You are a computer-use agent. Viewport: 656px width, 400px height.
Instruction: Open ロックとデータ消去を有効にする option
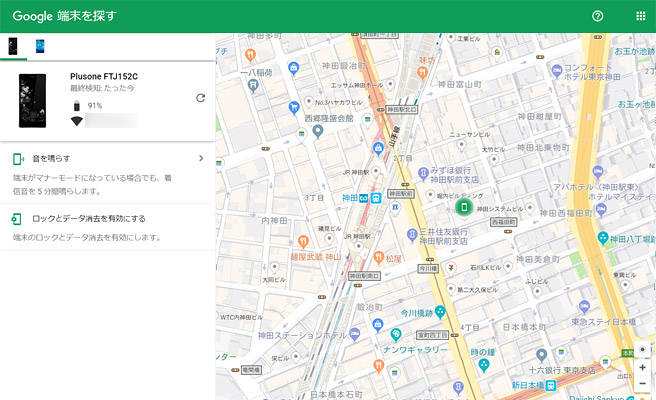108,227
